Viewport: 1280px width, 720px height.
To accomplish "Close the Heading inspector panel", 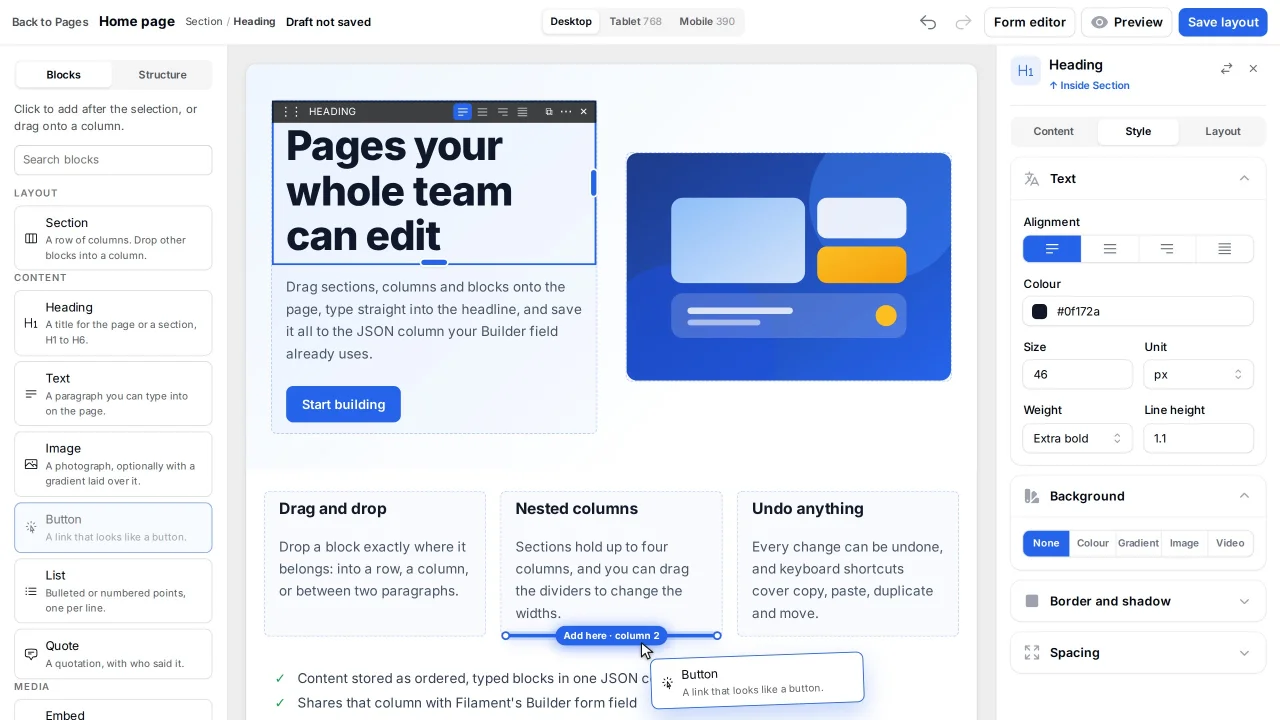I will pos(1254,69).
